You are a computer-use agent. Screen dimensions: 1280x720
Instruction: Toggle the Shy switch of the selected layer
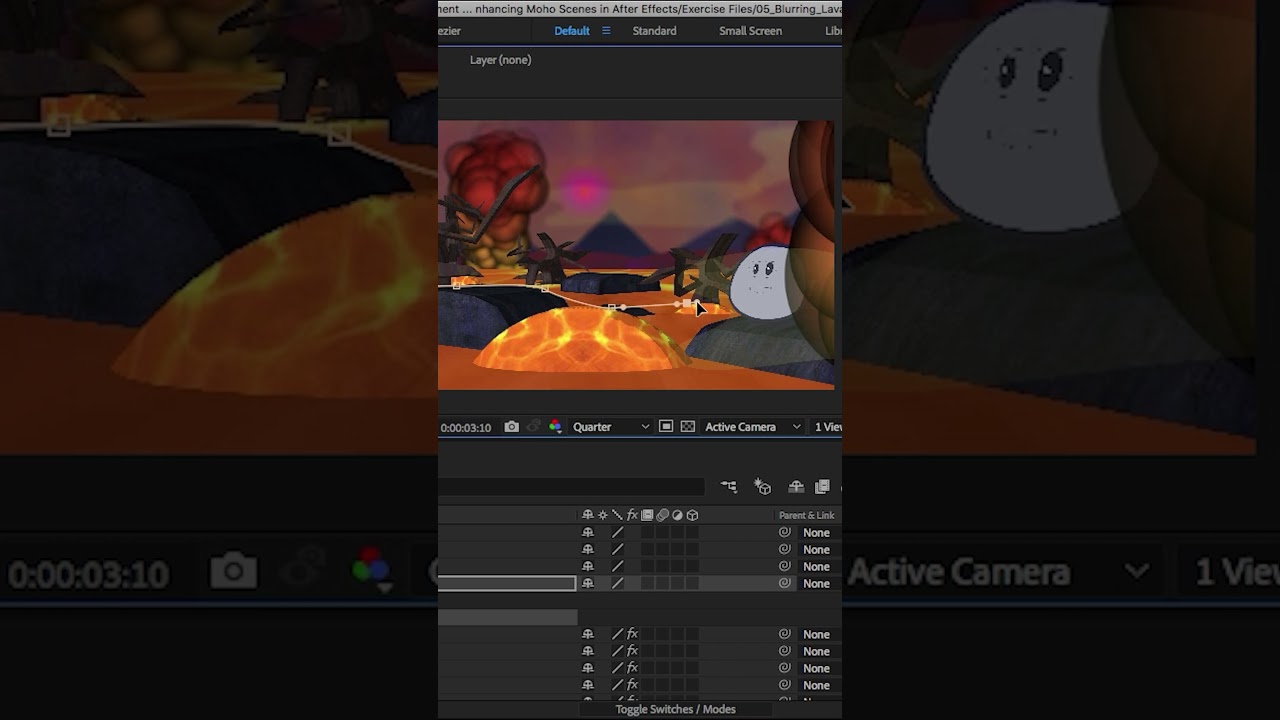(x=588, y=583)
